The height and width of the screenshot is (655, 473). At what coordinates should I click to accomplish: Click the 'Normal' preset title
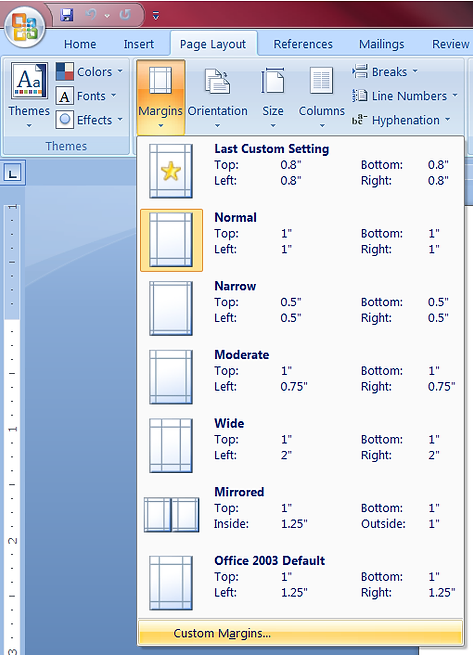click(235, 217)
